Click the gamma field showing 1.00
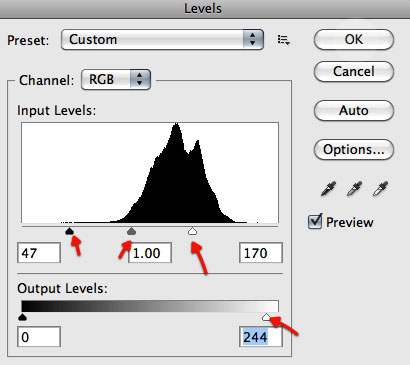 click(x=150, y=253)
